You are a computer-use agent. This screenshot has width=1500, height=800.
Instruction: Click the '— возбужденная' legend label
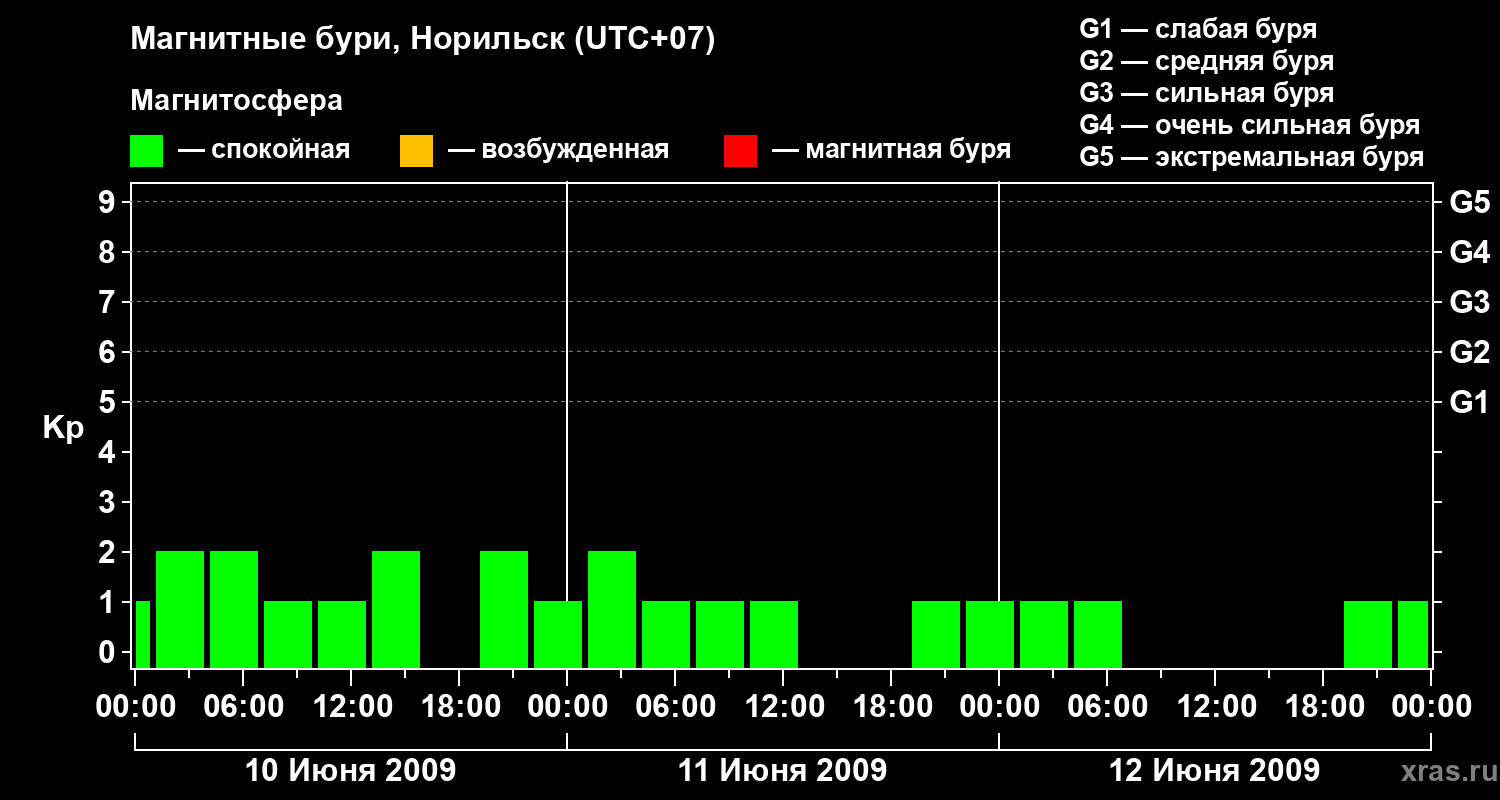click(x=558, y=151)
